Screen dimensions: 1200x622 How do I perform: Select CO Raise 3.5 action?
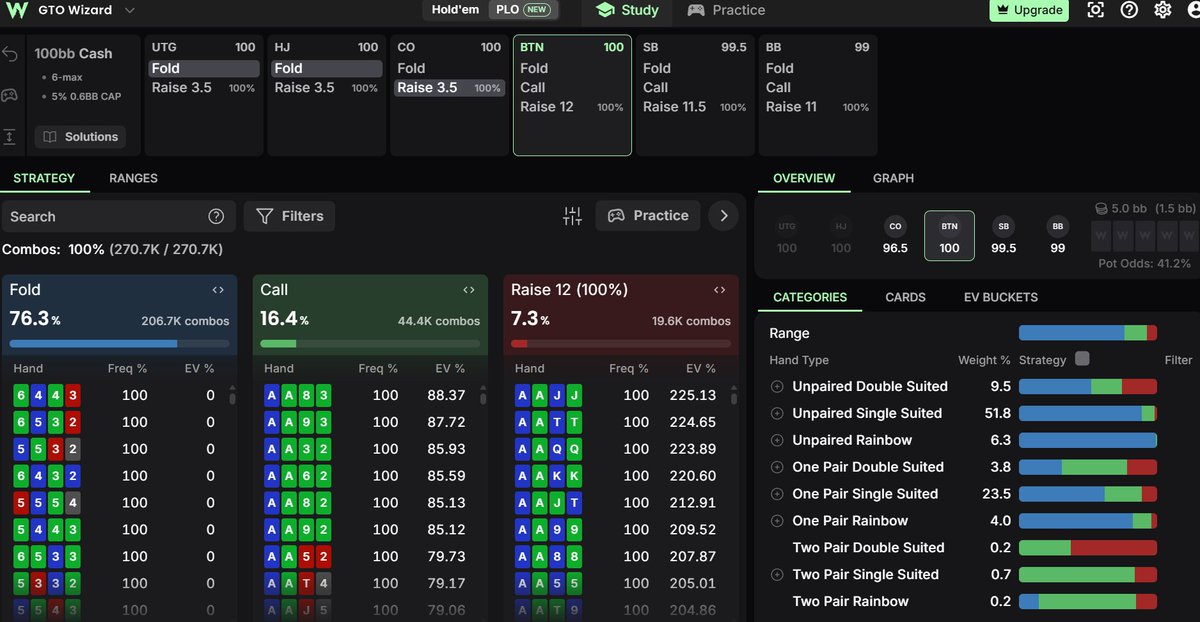point(449,88)
